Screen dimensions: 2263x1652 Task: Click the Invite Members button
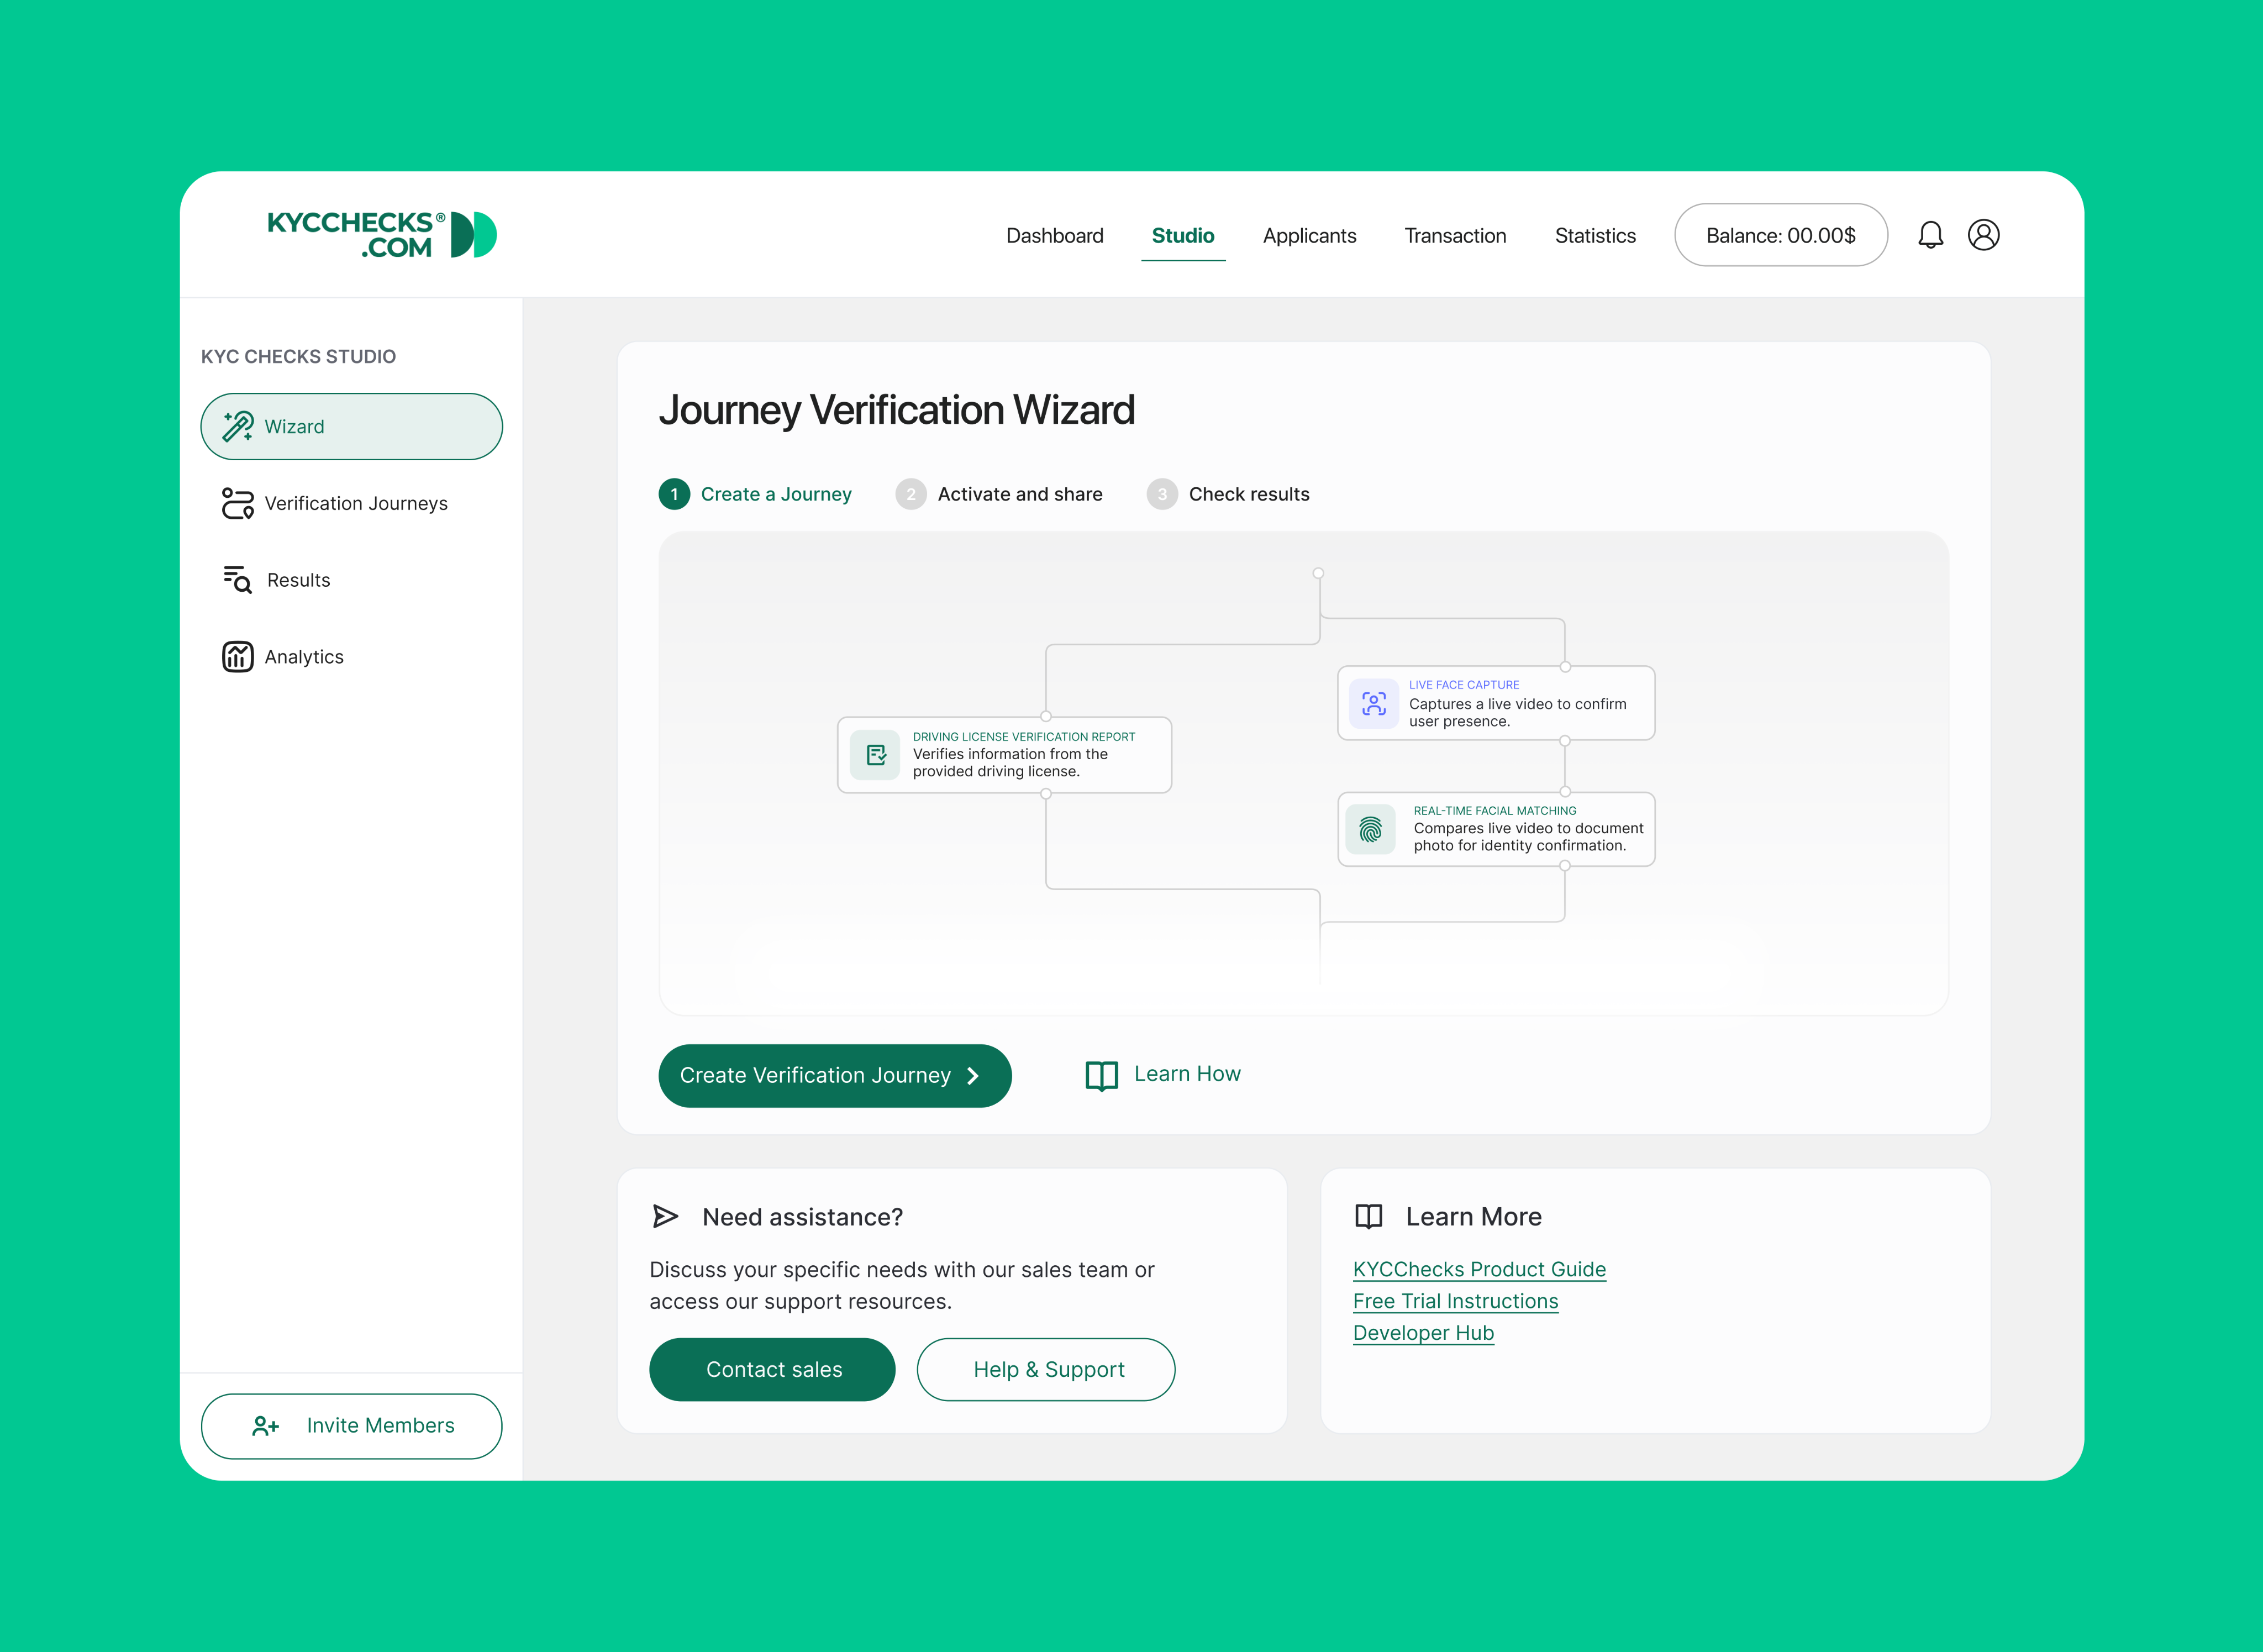click(352, 1426)
